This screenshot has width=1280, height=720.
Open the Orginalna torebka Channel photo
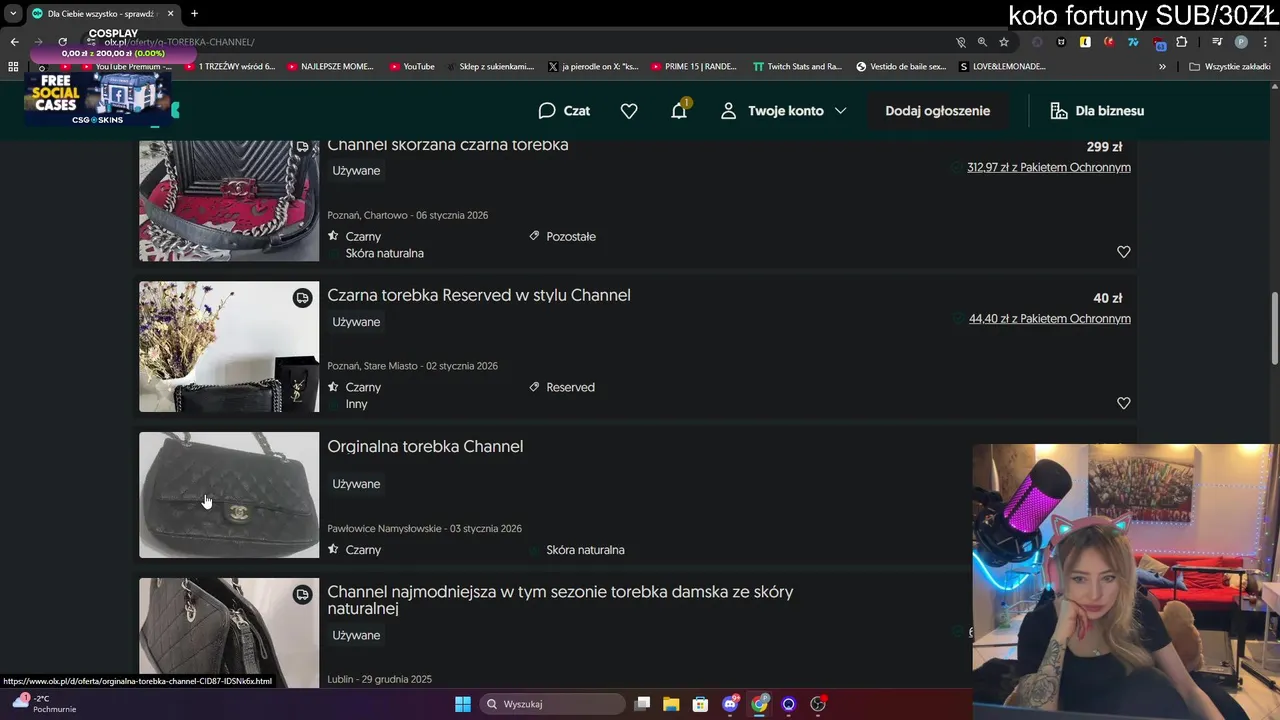tap(229, 495)
